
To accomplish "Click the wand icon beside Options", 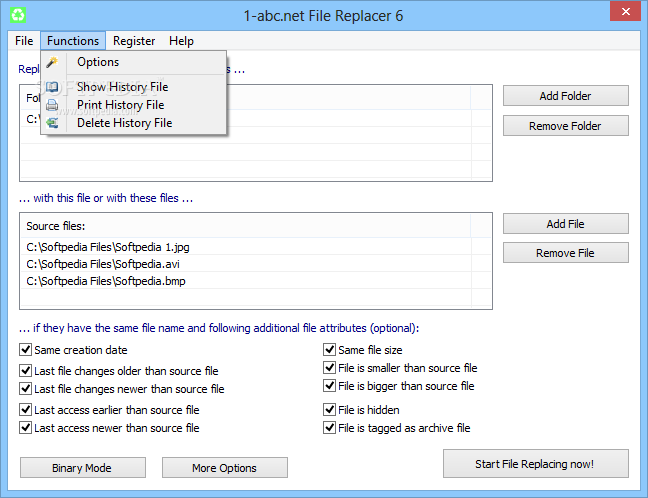I will tap(52, 62).
